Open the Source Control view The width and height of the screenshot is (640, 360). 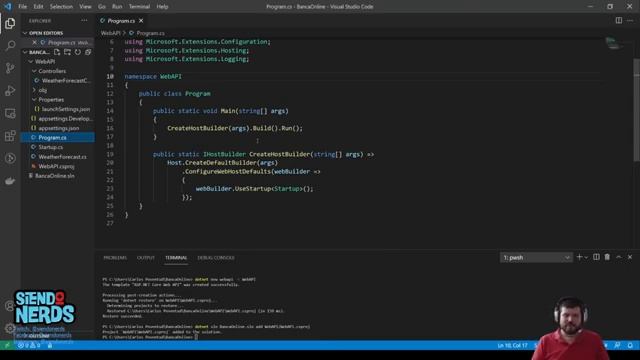point(10,68)
